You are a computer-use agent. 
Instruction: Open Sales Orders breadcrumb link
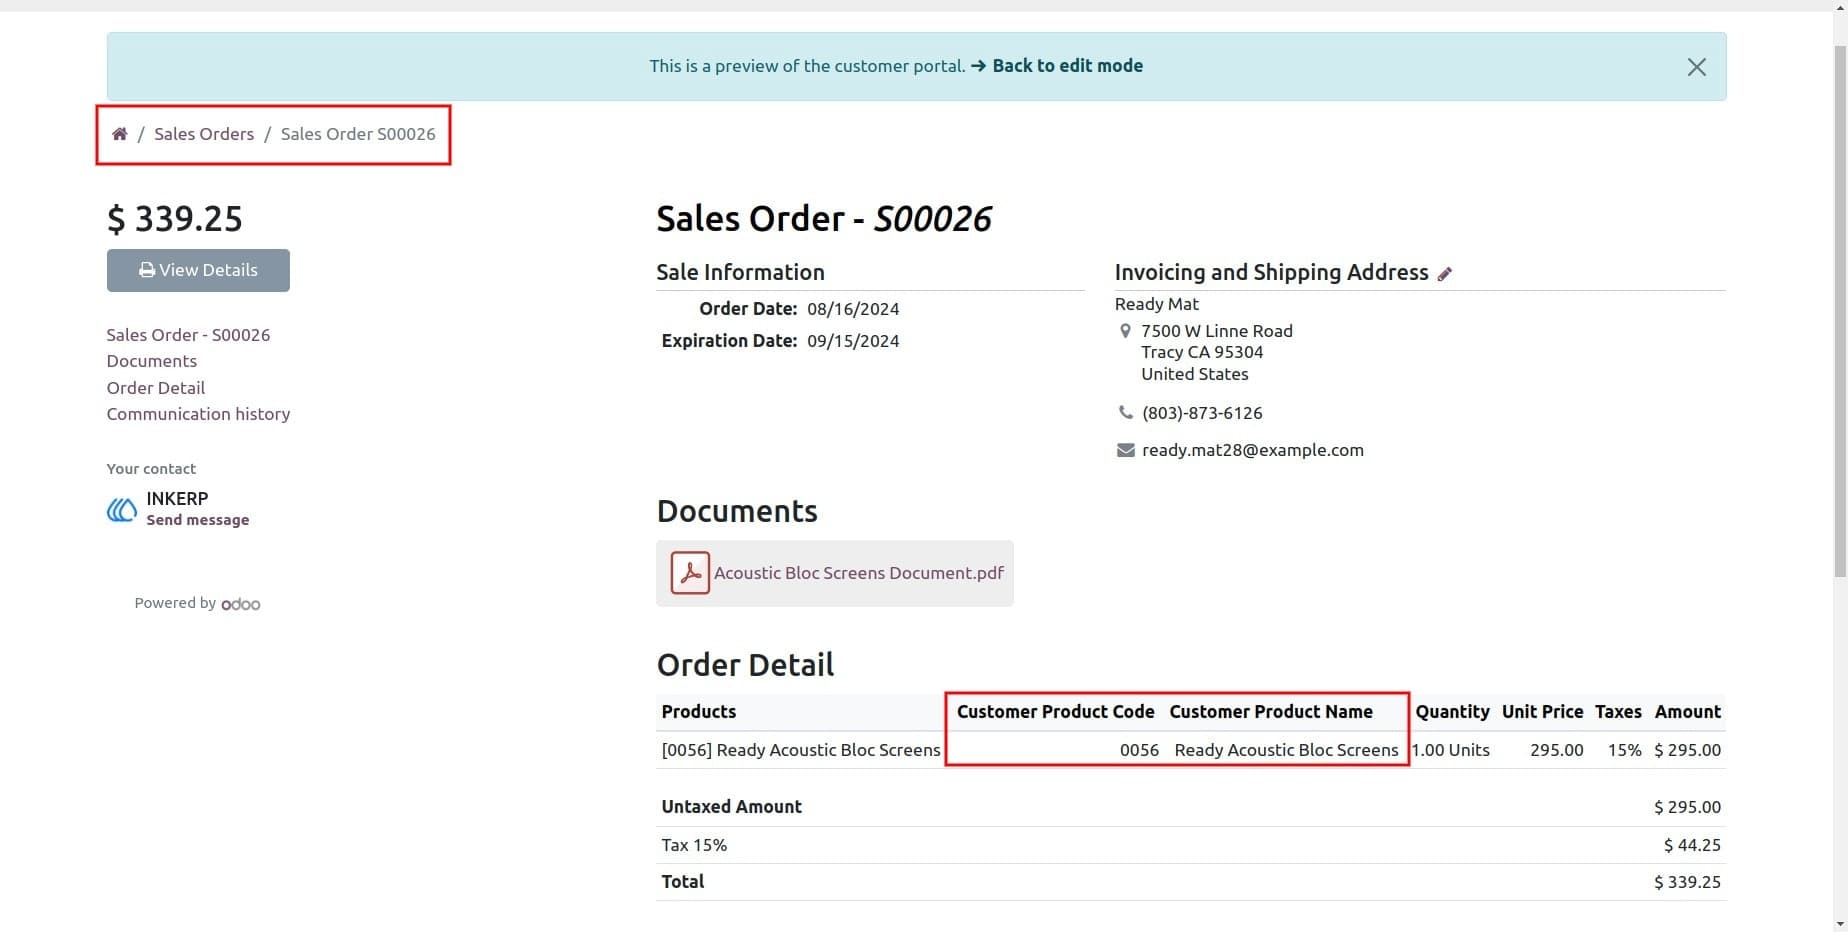click(204, 134)
